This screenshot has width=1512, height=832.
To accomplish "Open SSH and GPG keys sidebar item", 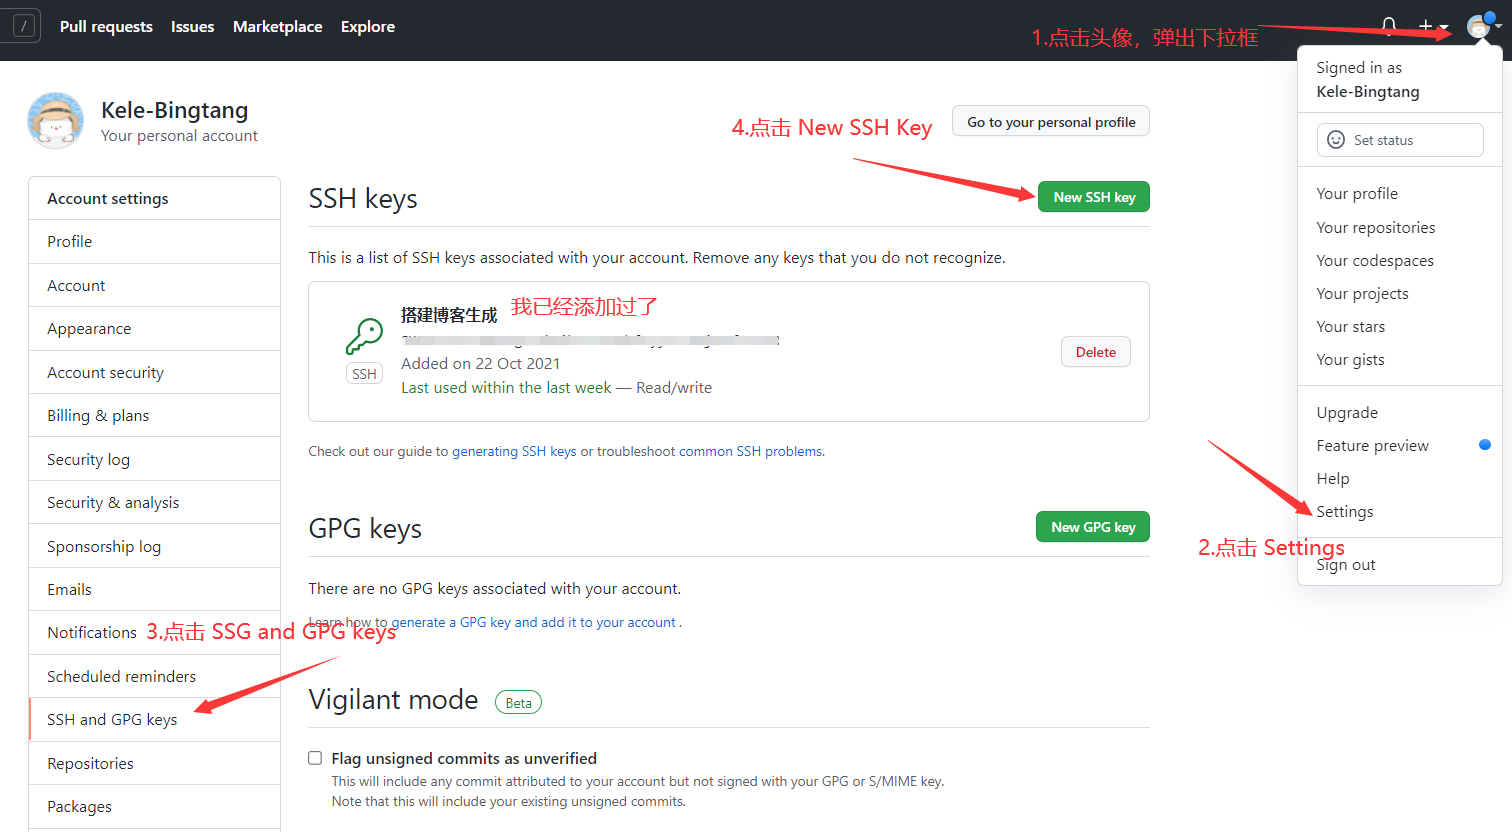I will pyautogui.click(x=112, y=720).
